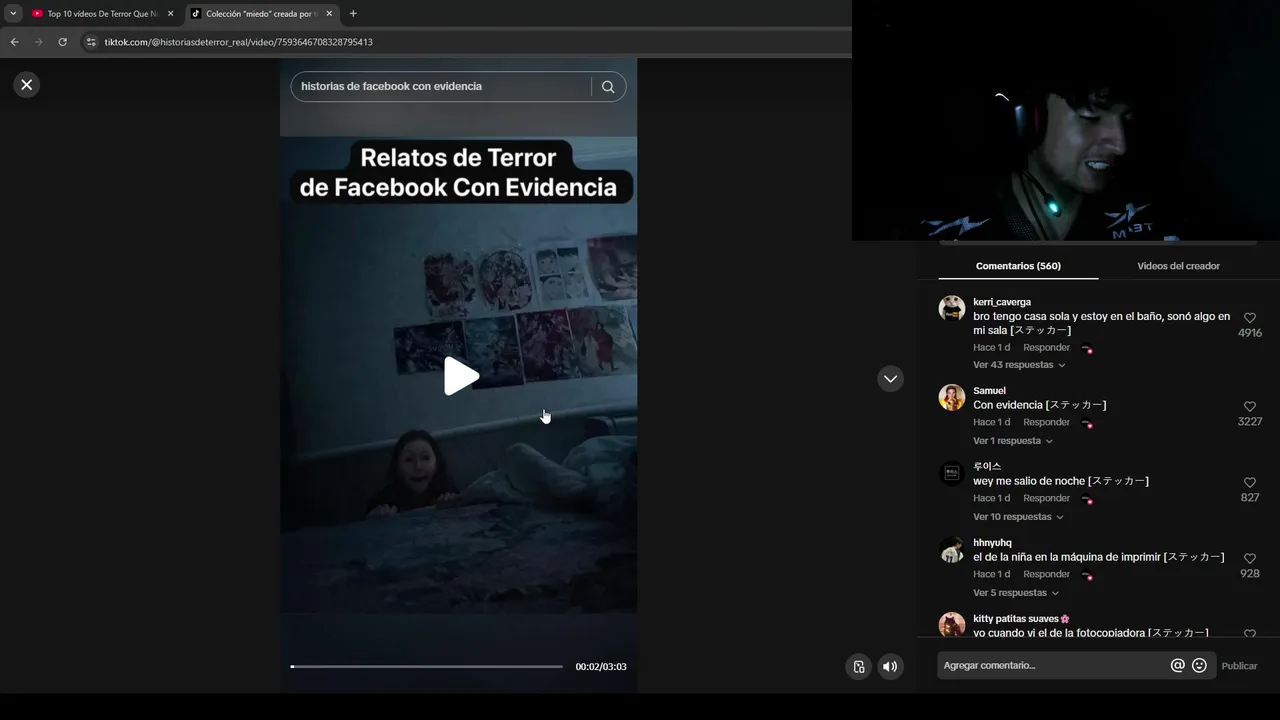
Task: Click the Agregar comentario input field
Action: [1053, 666]
